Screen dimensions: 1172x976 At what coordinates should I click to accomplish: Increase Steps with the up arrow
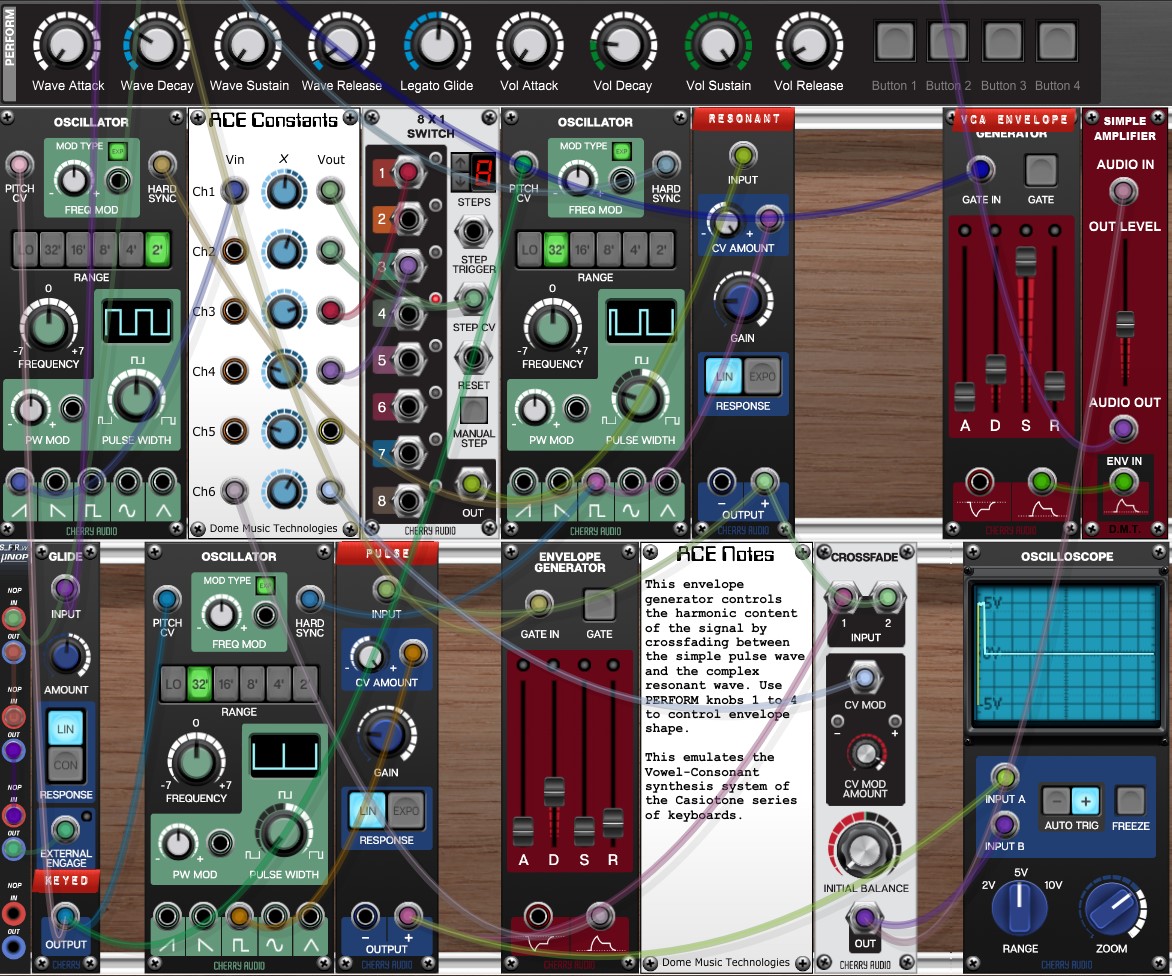click(x=460, y=162)
